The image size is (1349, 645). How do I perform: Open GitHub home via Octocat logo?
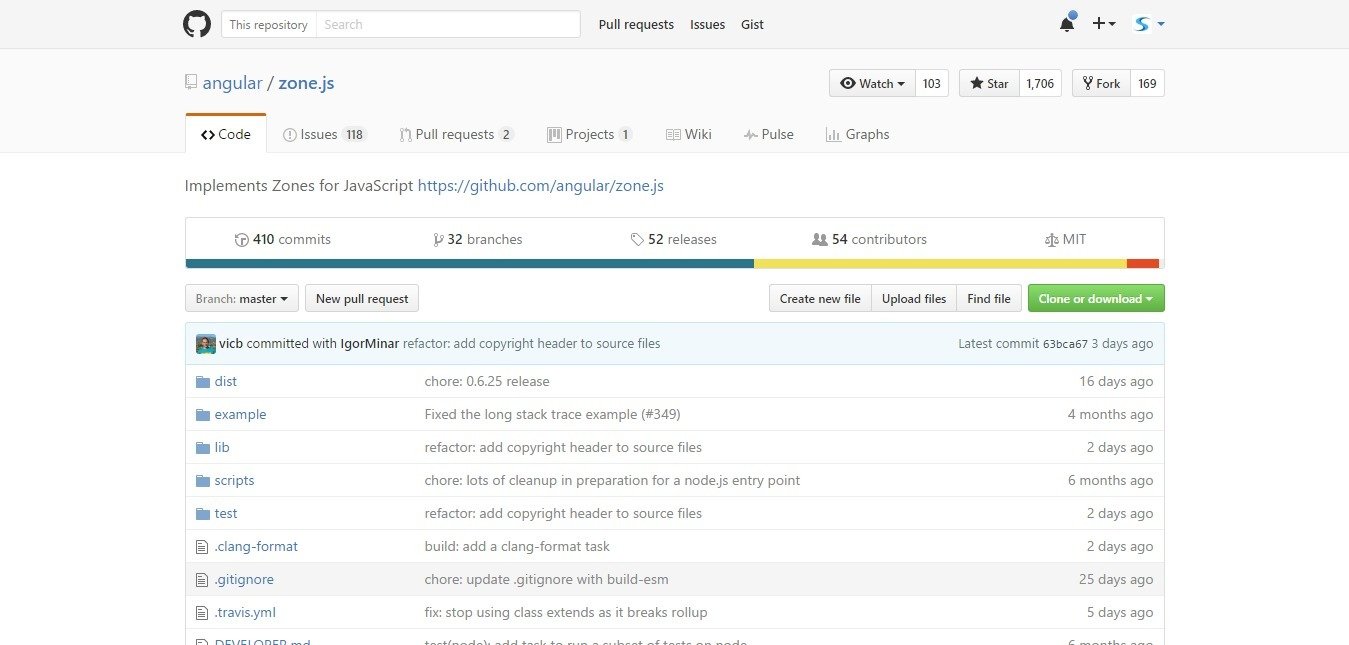pyautogui.click(x=197, y=24)
